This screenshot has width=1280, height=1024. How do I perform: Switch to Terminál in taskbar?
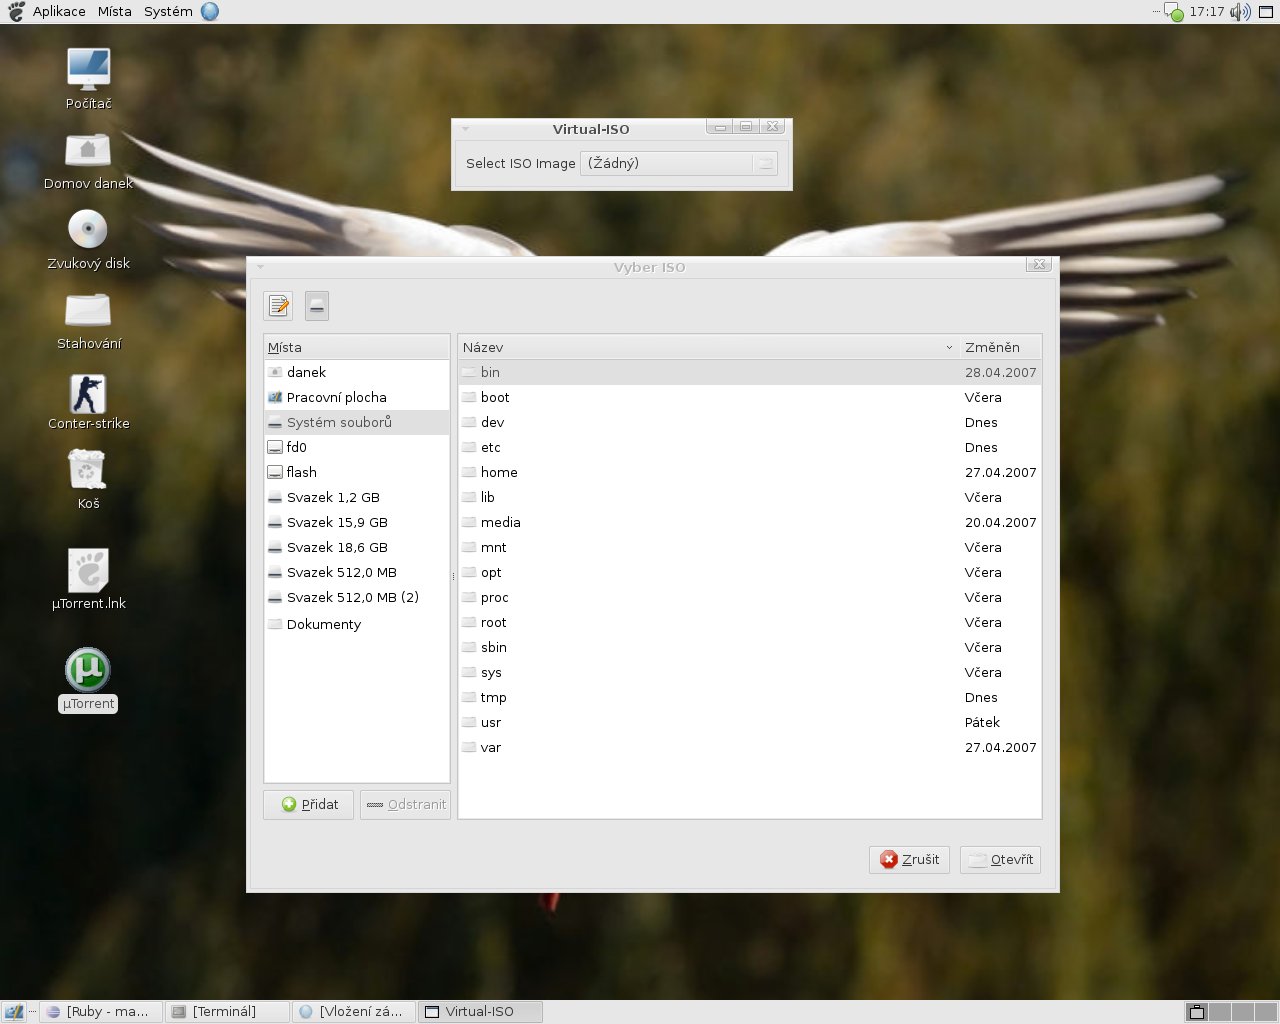point(226,1012)
